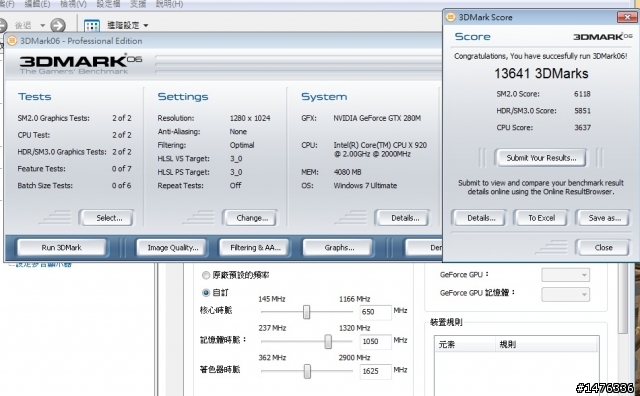Screen dimensions: 640x396
Task: Click the core clock 核心時脈 slider handle
Action: [306, 312]
